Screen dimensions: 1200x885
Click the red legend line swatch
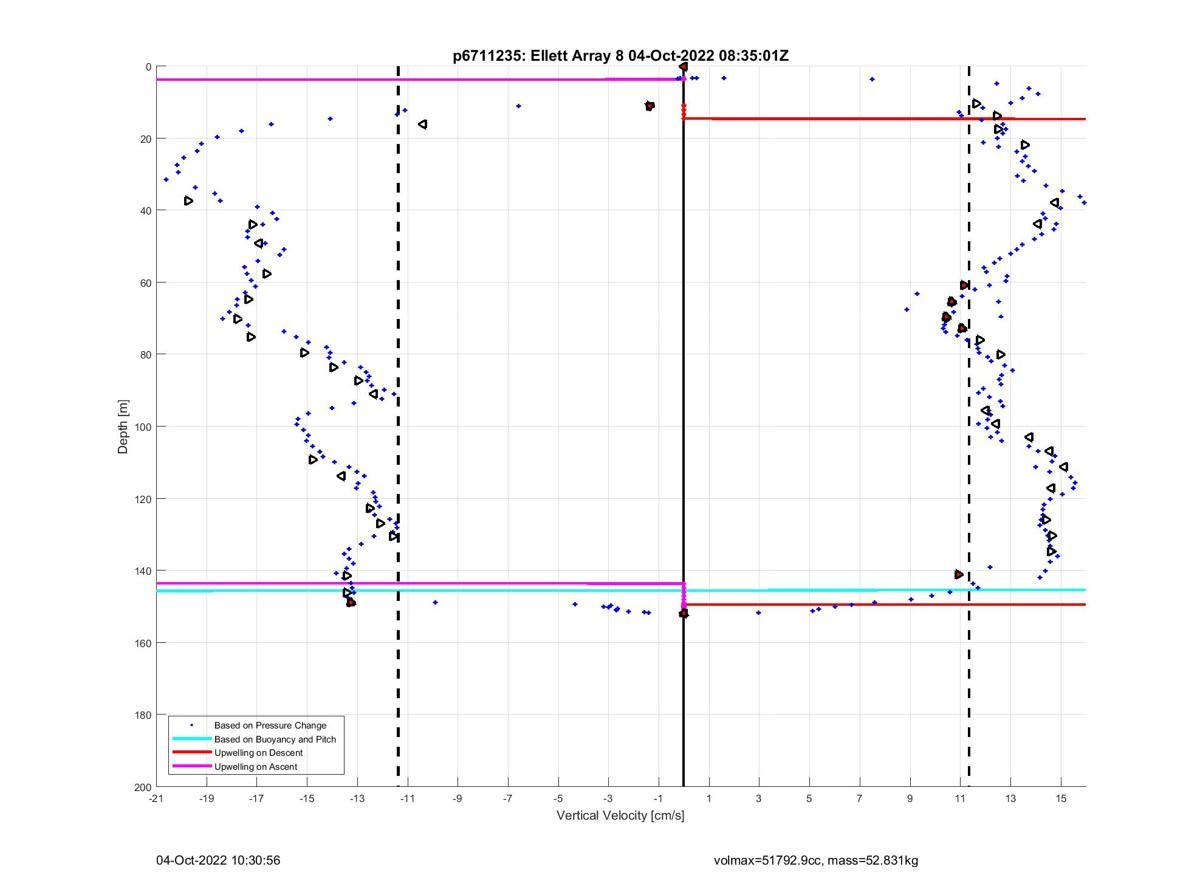tap(192, 753)
